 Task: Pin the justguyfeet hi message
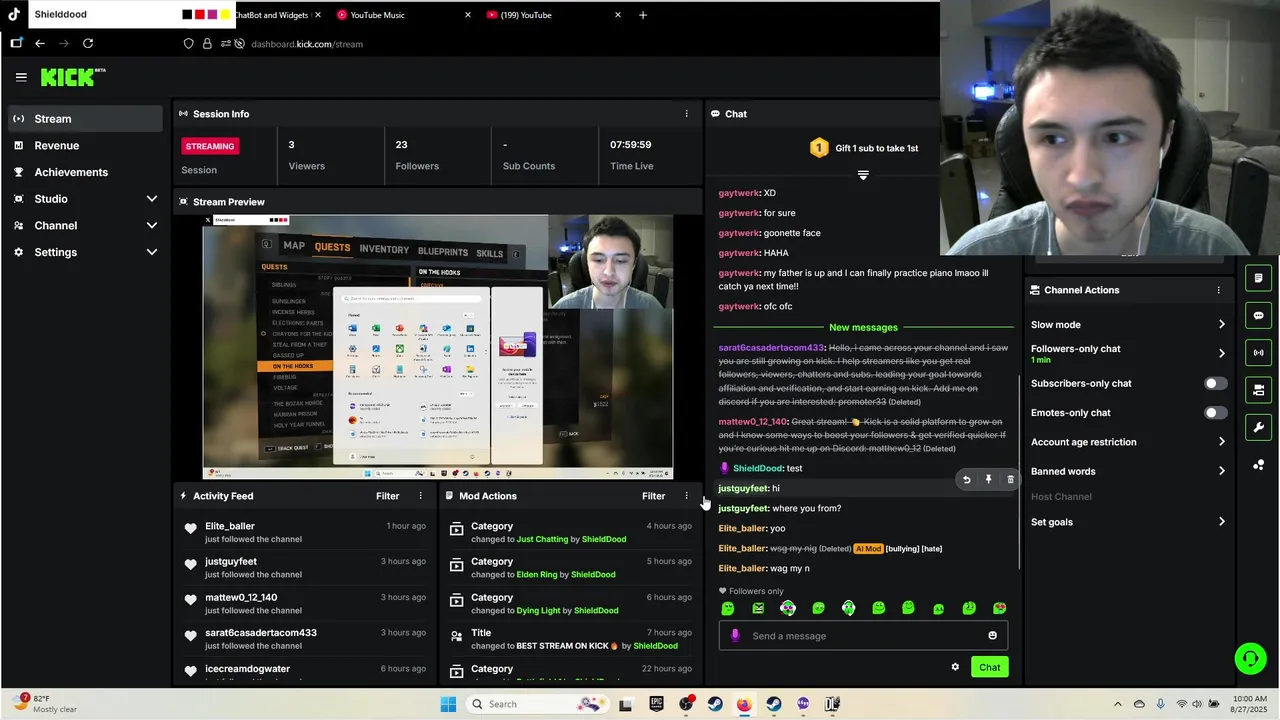tap(988, 480)
